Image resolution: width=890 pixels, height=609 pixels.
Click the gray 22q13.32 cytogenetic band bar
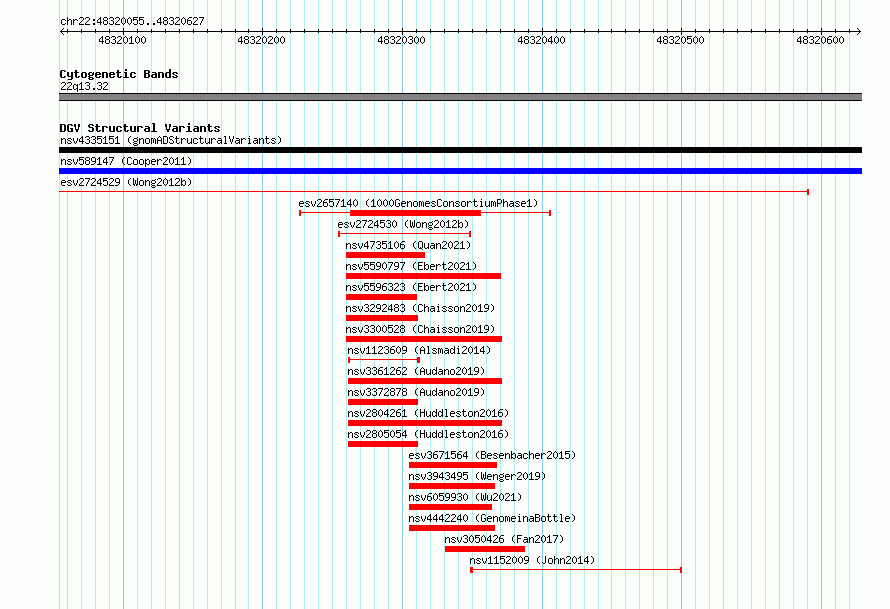click(460, 97)
